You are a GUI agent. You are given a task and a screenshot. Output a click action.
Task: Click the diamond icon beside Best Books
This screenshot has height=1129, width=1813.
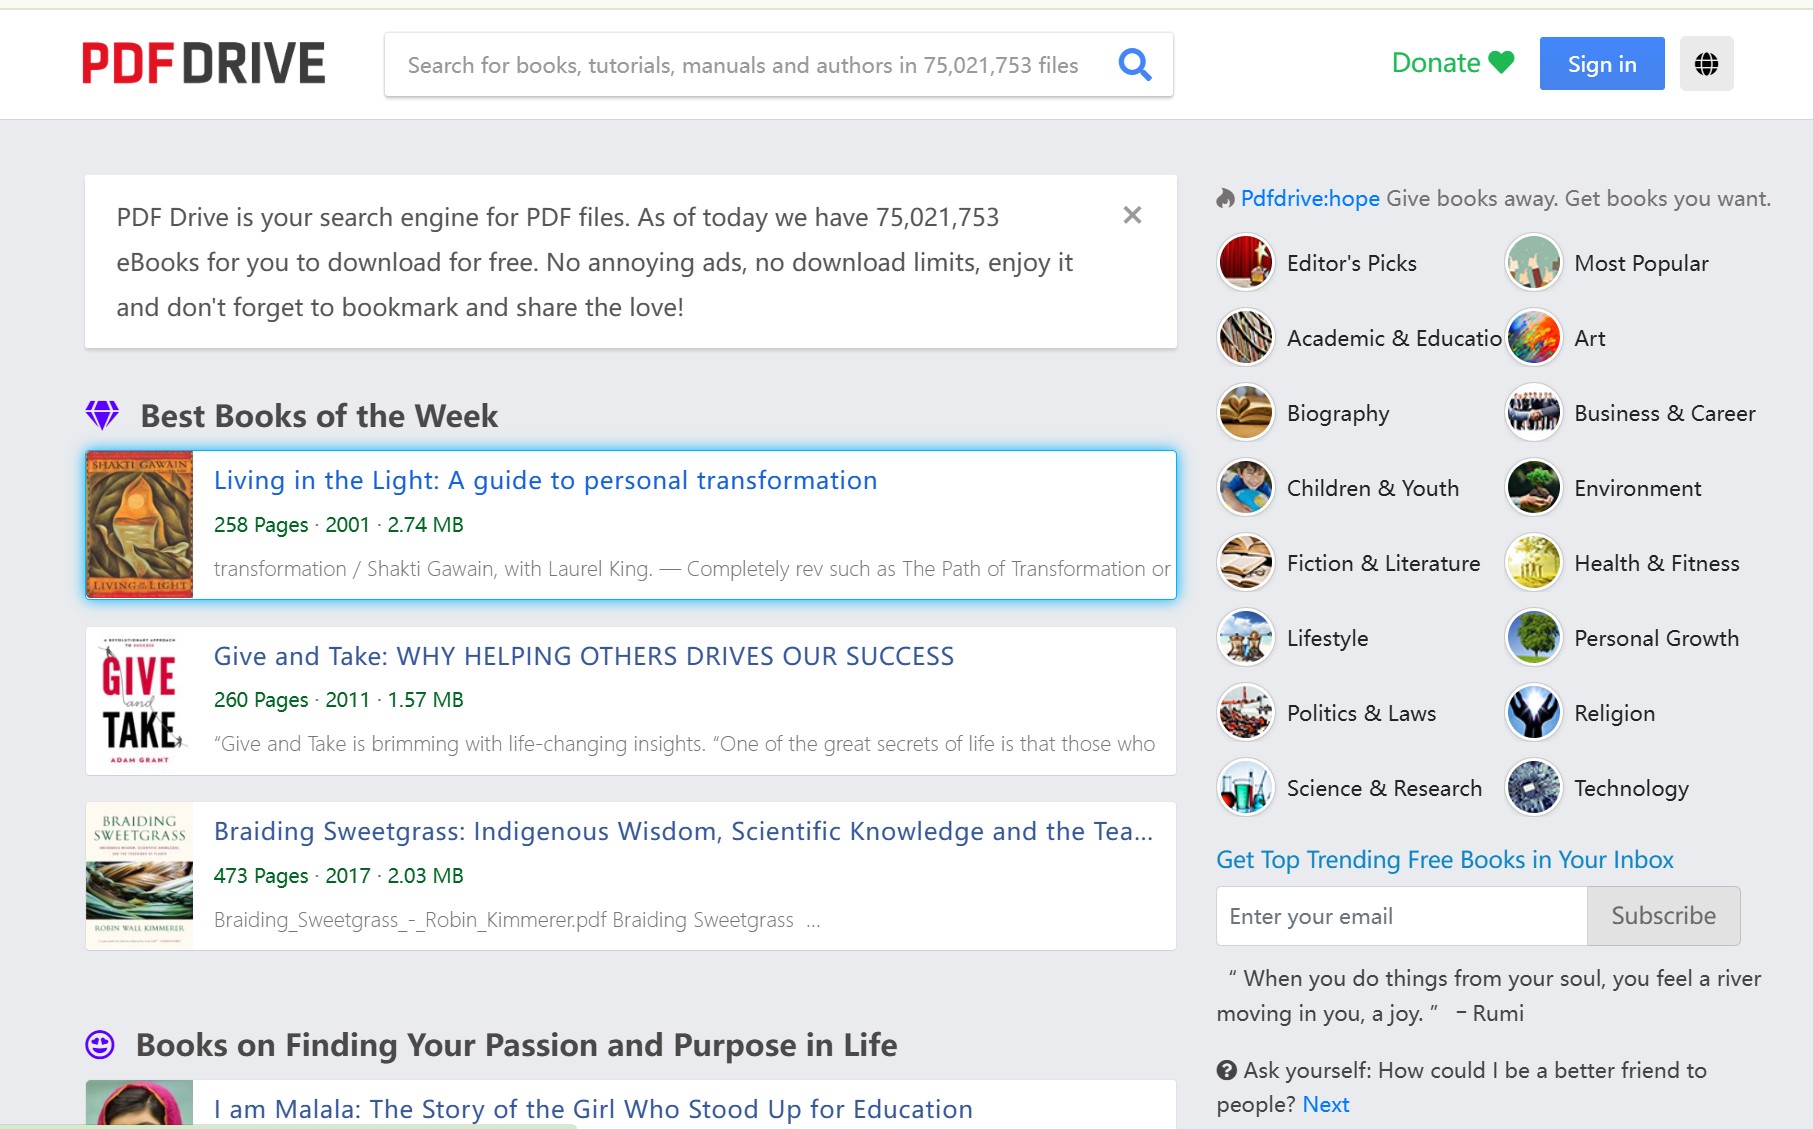102,414
